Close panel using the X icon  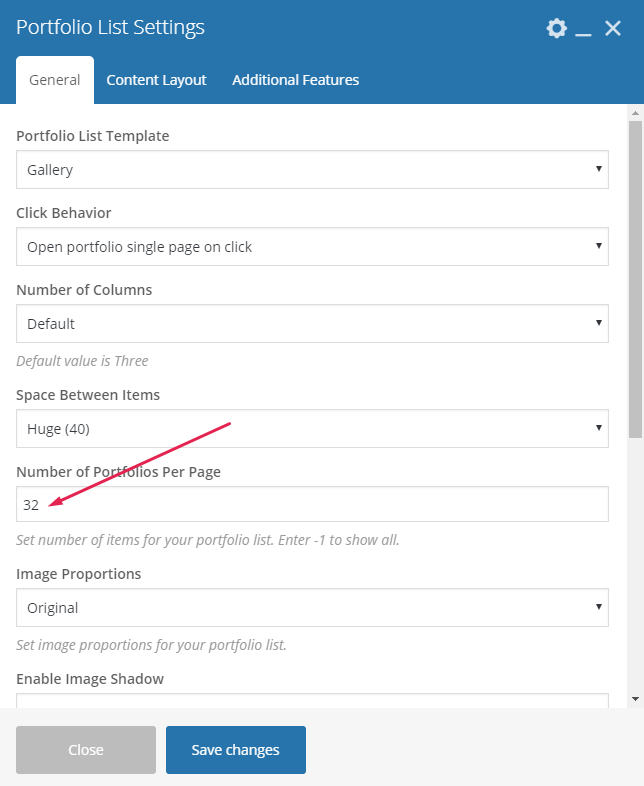click(613, 28)
